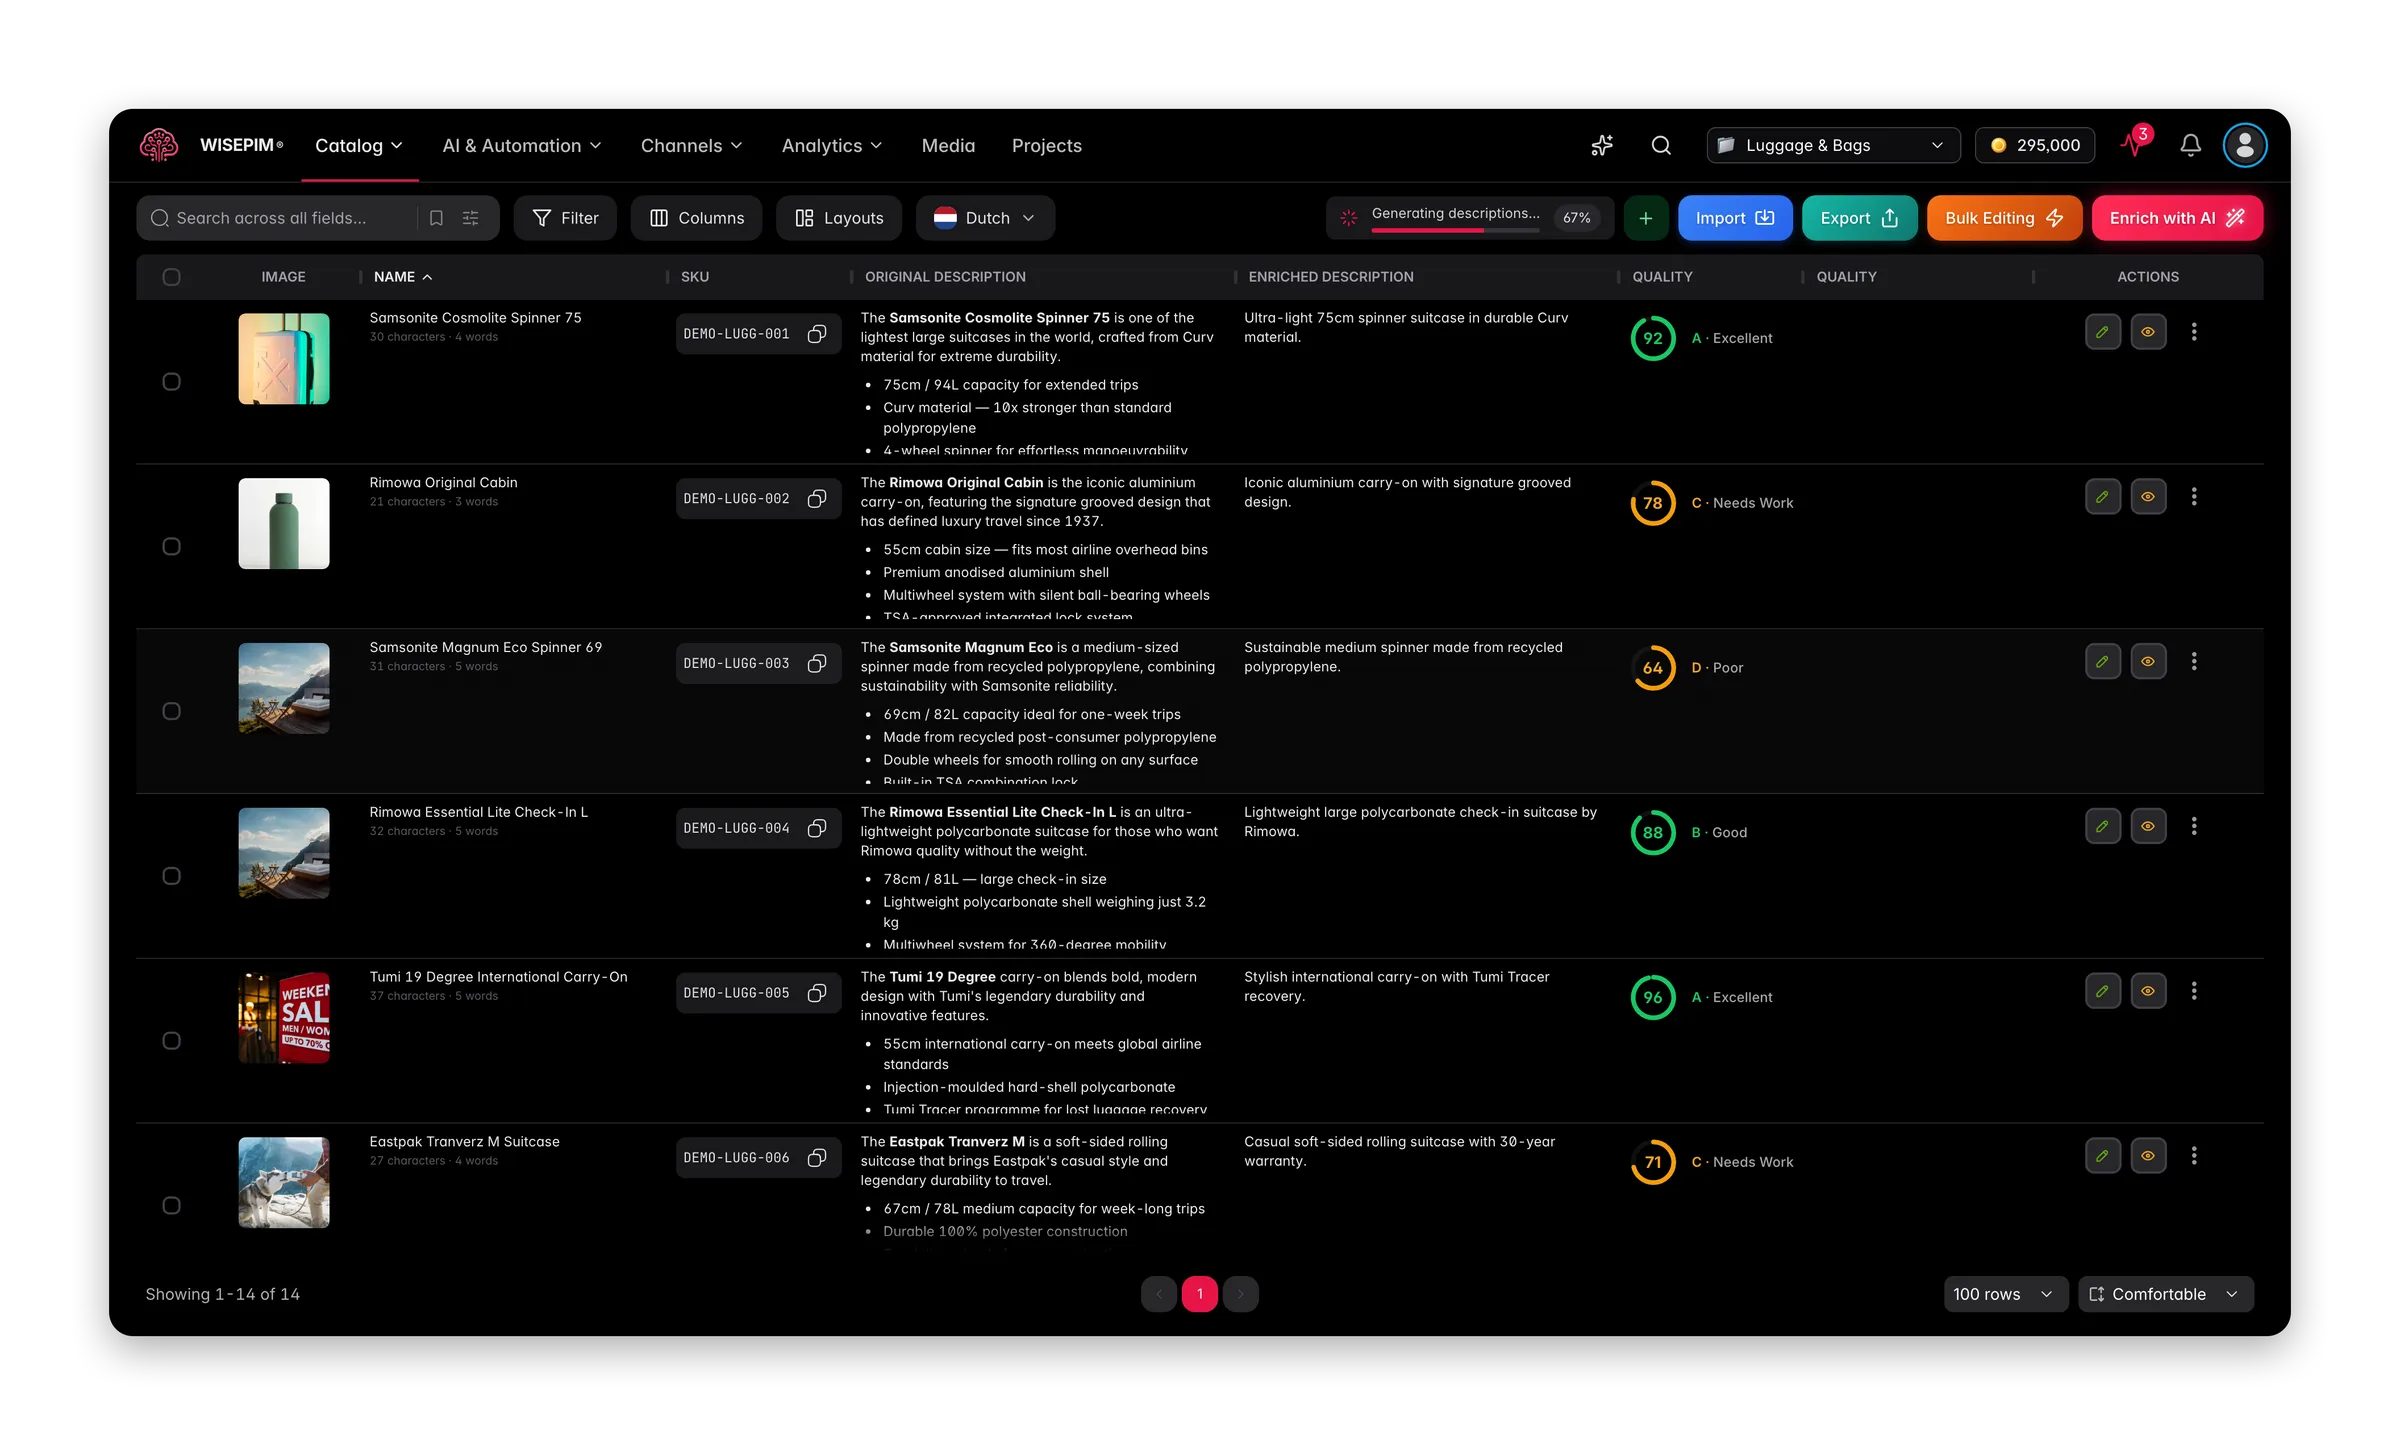This screenshot has width=2400, height=1445.
Task: Click the green plus add product button
Action: 1646,218
